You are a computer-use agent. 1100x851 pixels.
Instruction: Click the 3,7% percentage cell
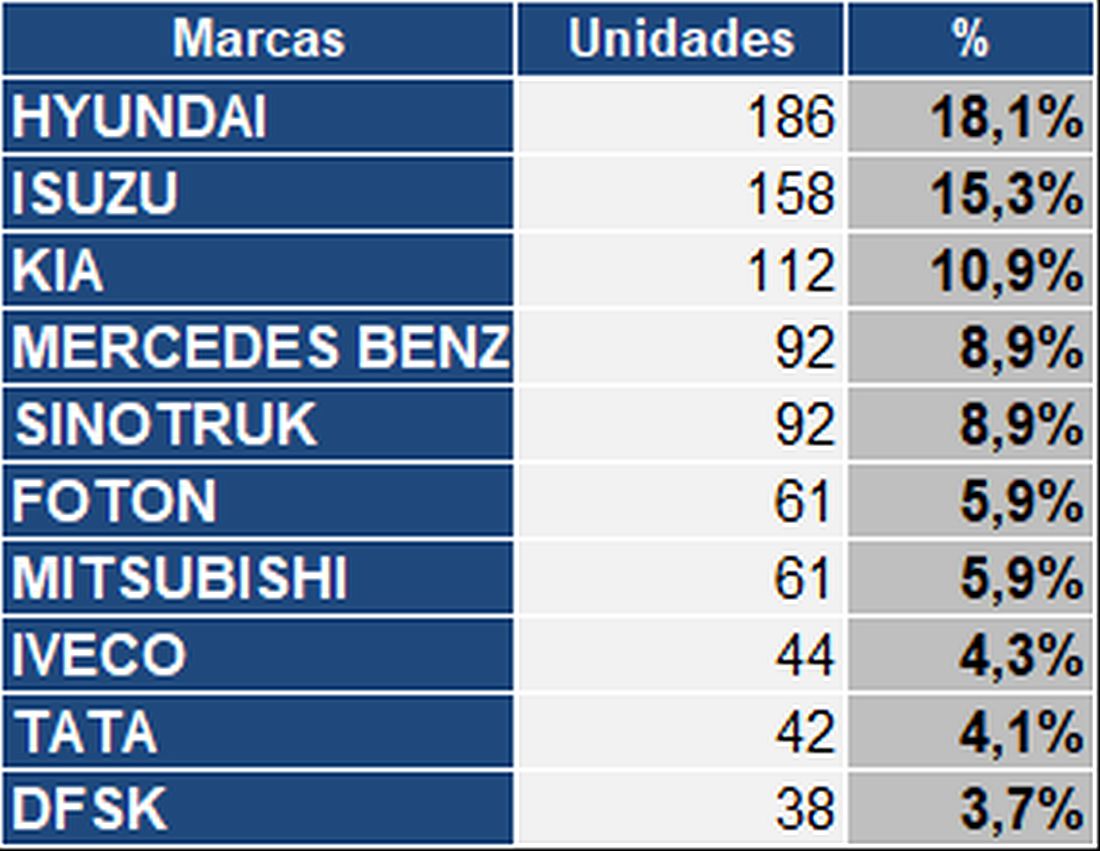pyautogui.click(x=1020, y=808)
